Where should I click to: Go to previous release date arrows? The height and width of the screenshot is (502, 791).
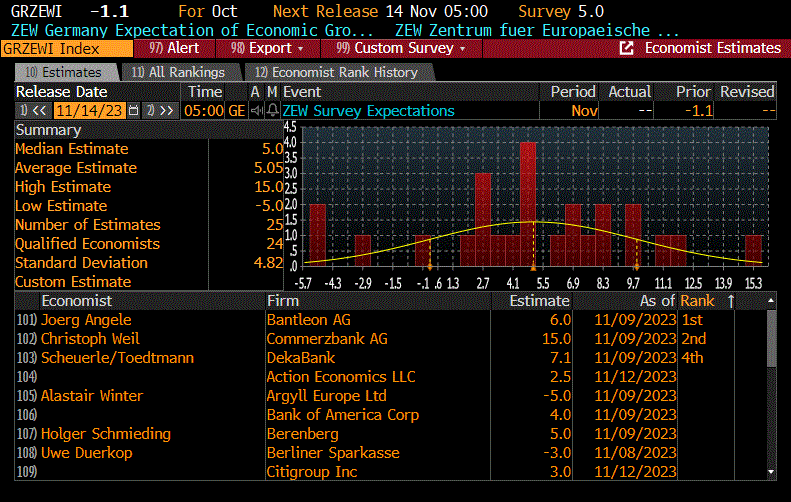[x=34, y=110]
